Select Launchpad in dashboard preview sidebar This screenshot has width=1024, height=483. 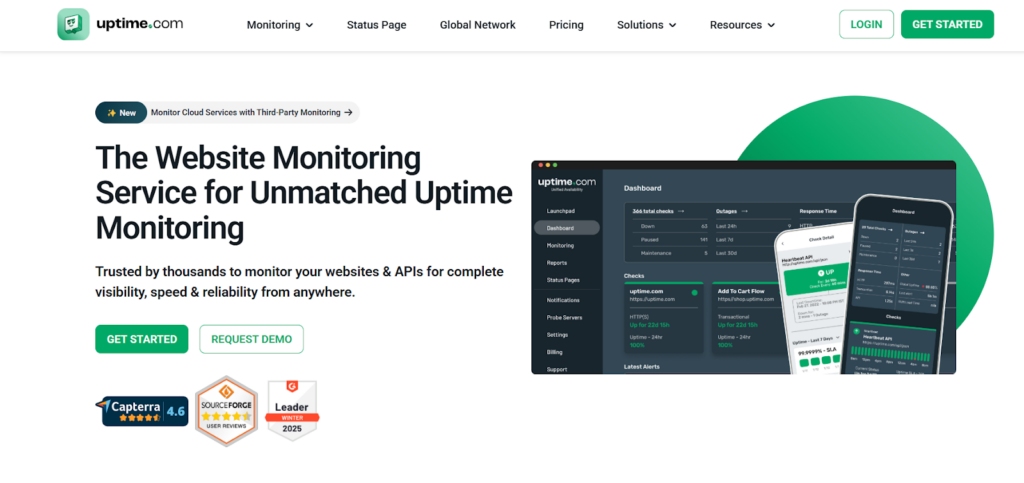pos(560,211)
